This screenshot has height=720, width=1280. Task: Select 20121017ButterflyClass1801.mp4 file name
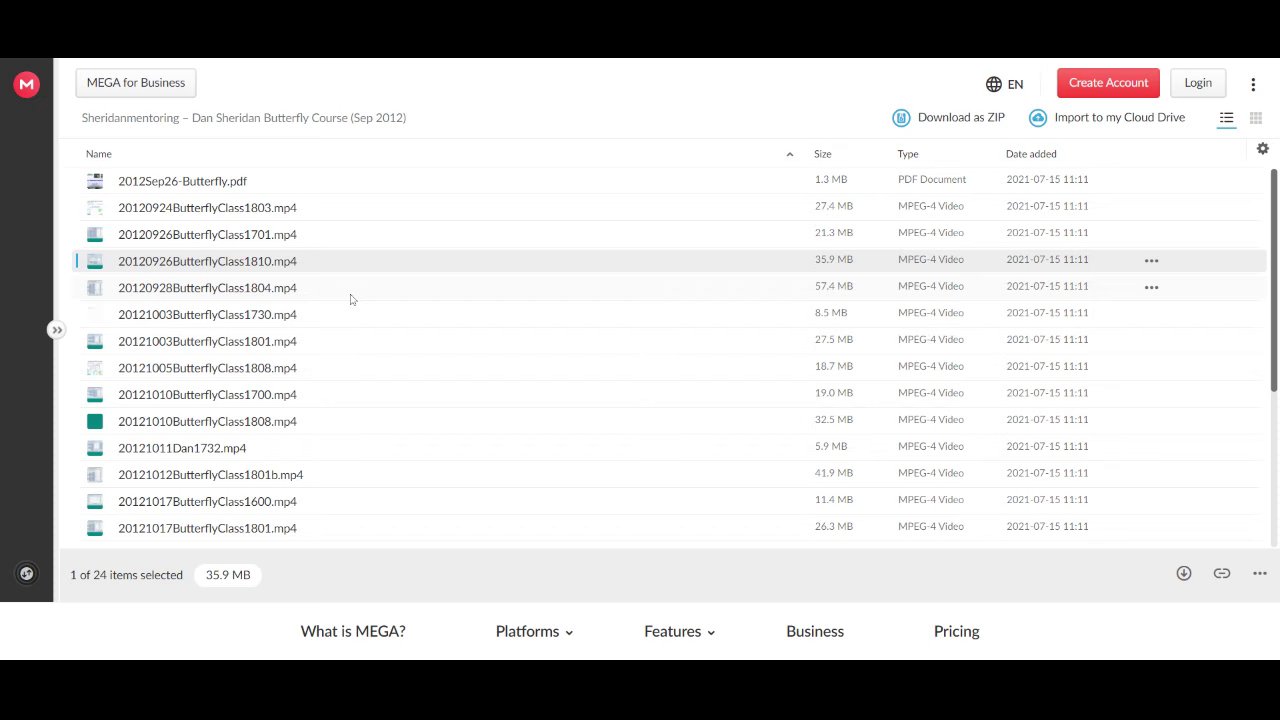pyautogui.click(x=207, y=528)
